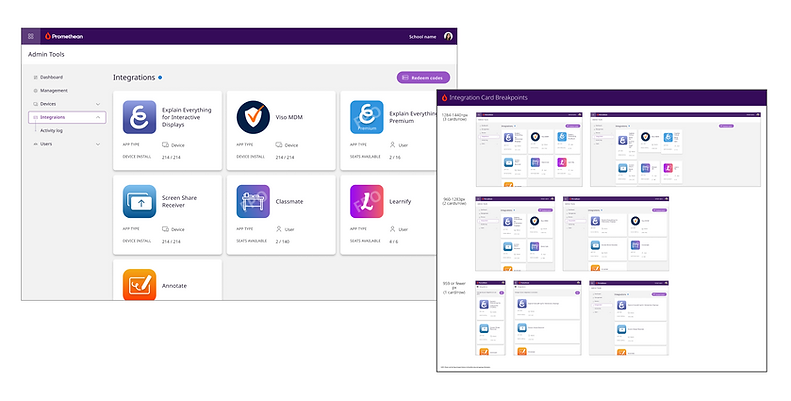Screen dimensions: 791x401
Task: Click the Screen Share Receiver title
Action: [x=179, y=201]
